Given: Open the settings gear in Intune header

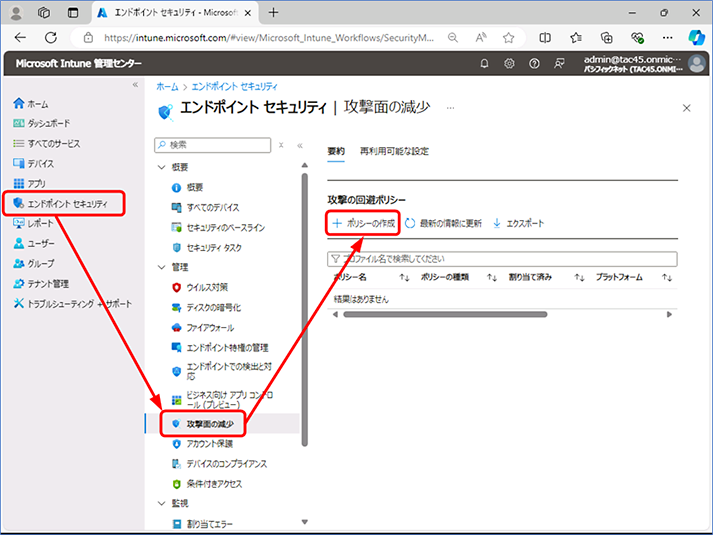Looking at the screenshot, I should [509, 64].
